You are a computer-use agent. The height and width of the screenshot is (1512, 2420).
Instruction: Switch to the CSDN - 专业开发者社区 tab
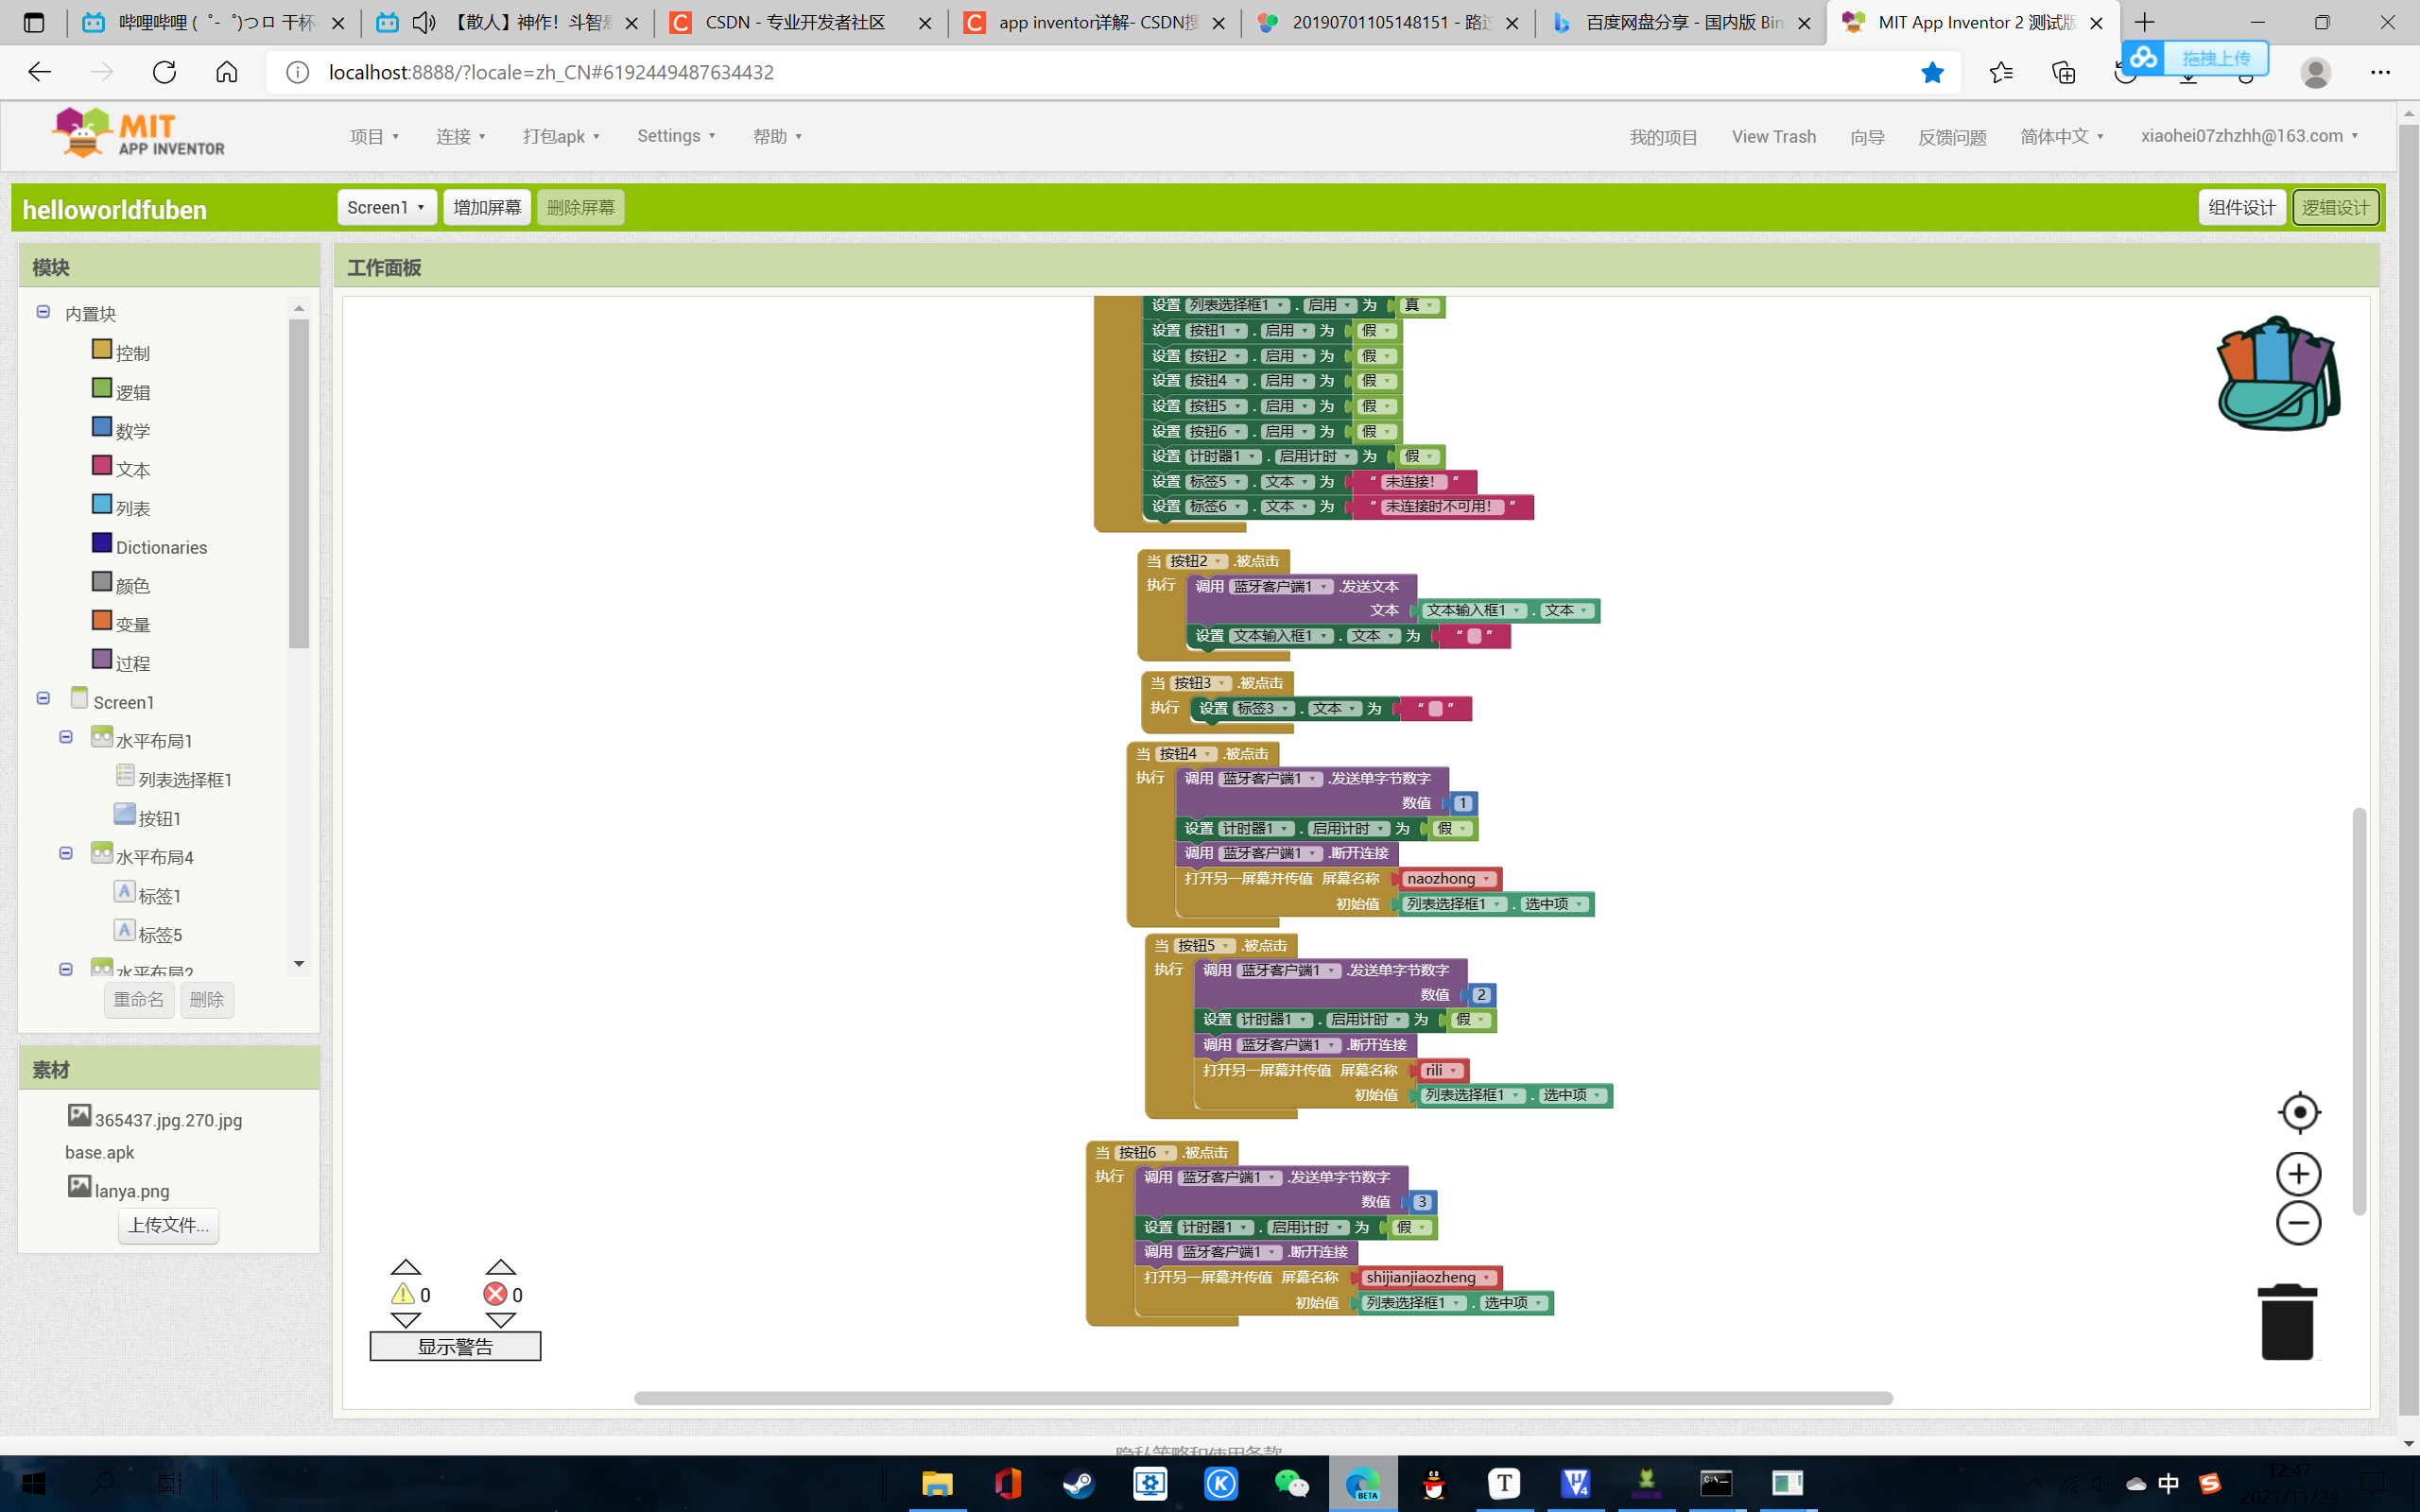pyautogui.click(x=801, y=22)
